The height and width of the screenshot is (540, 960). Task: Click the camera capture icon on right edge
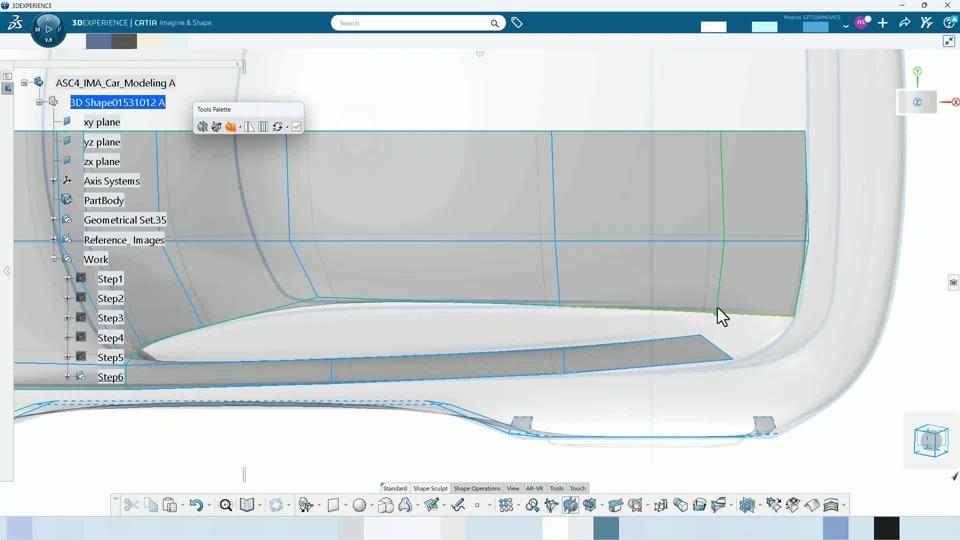click(x=953, y=282)
